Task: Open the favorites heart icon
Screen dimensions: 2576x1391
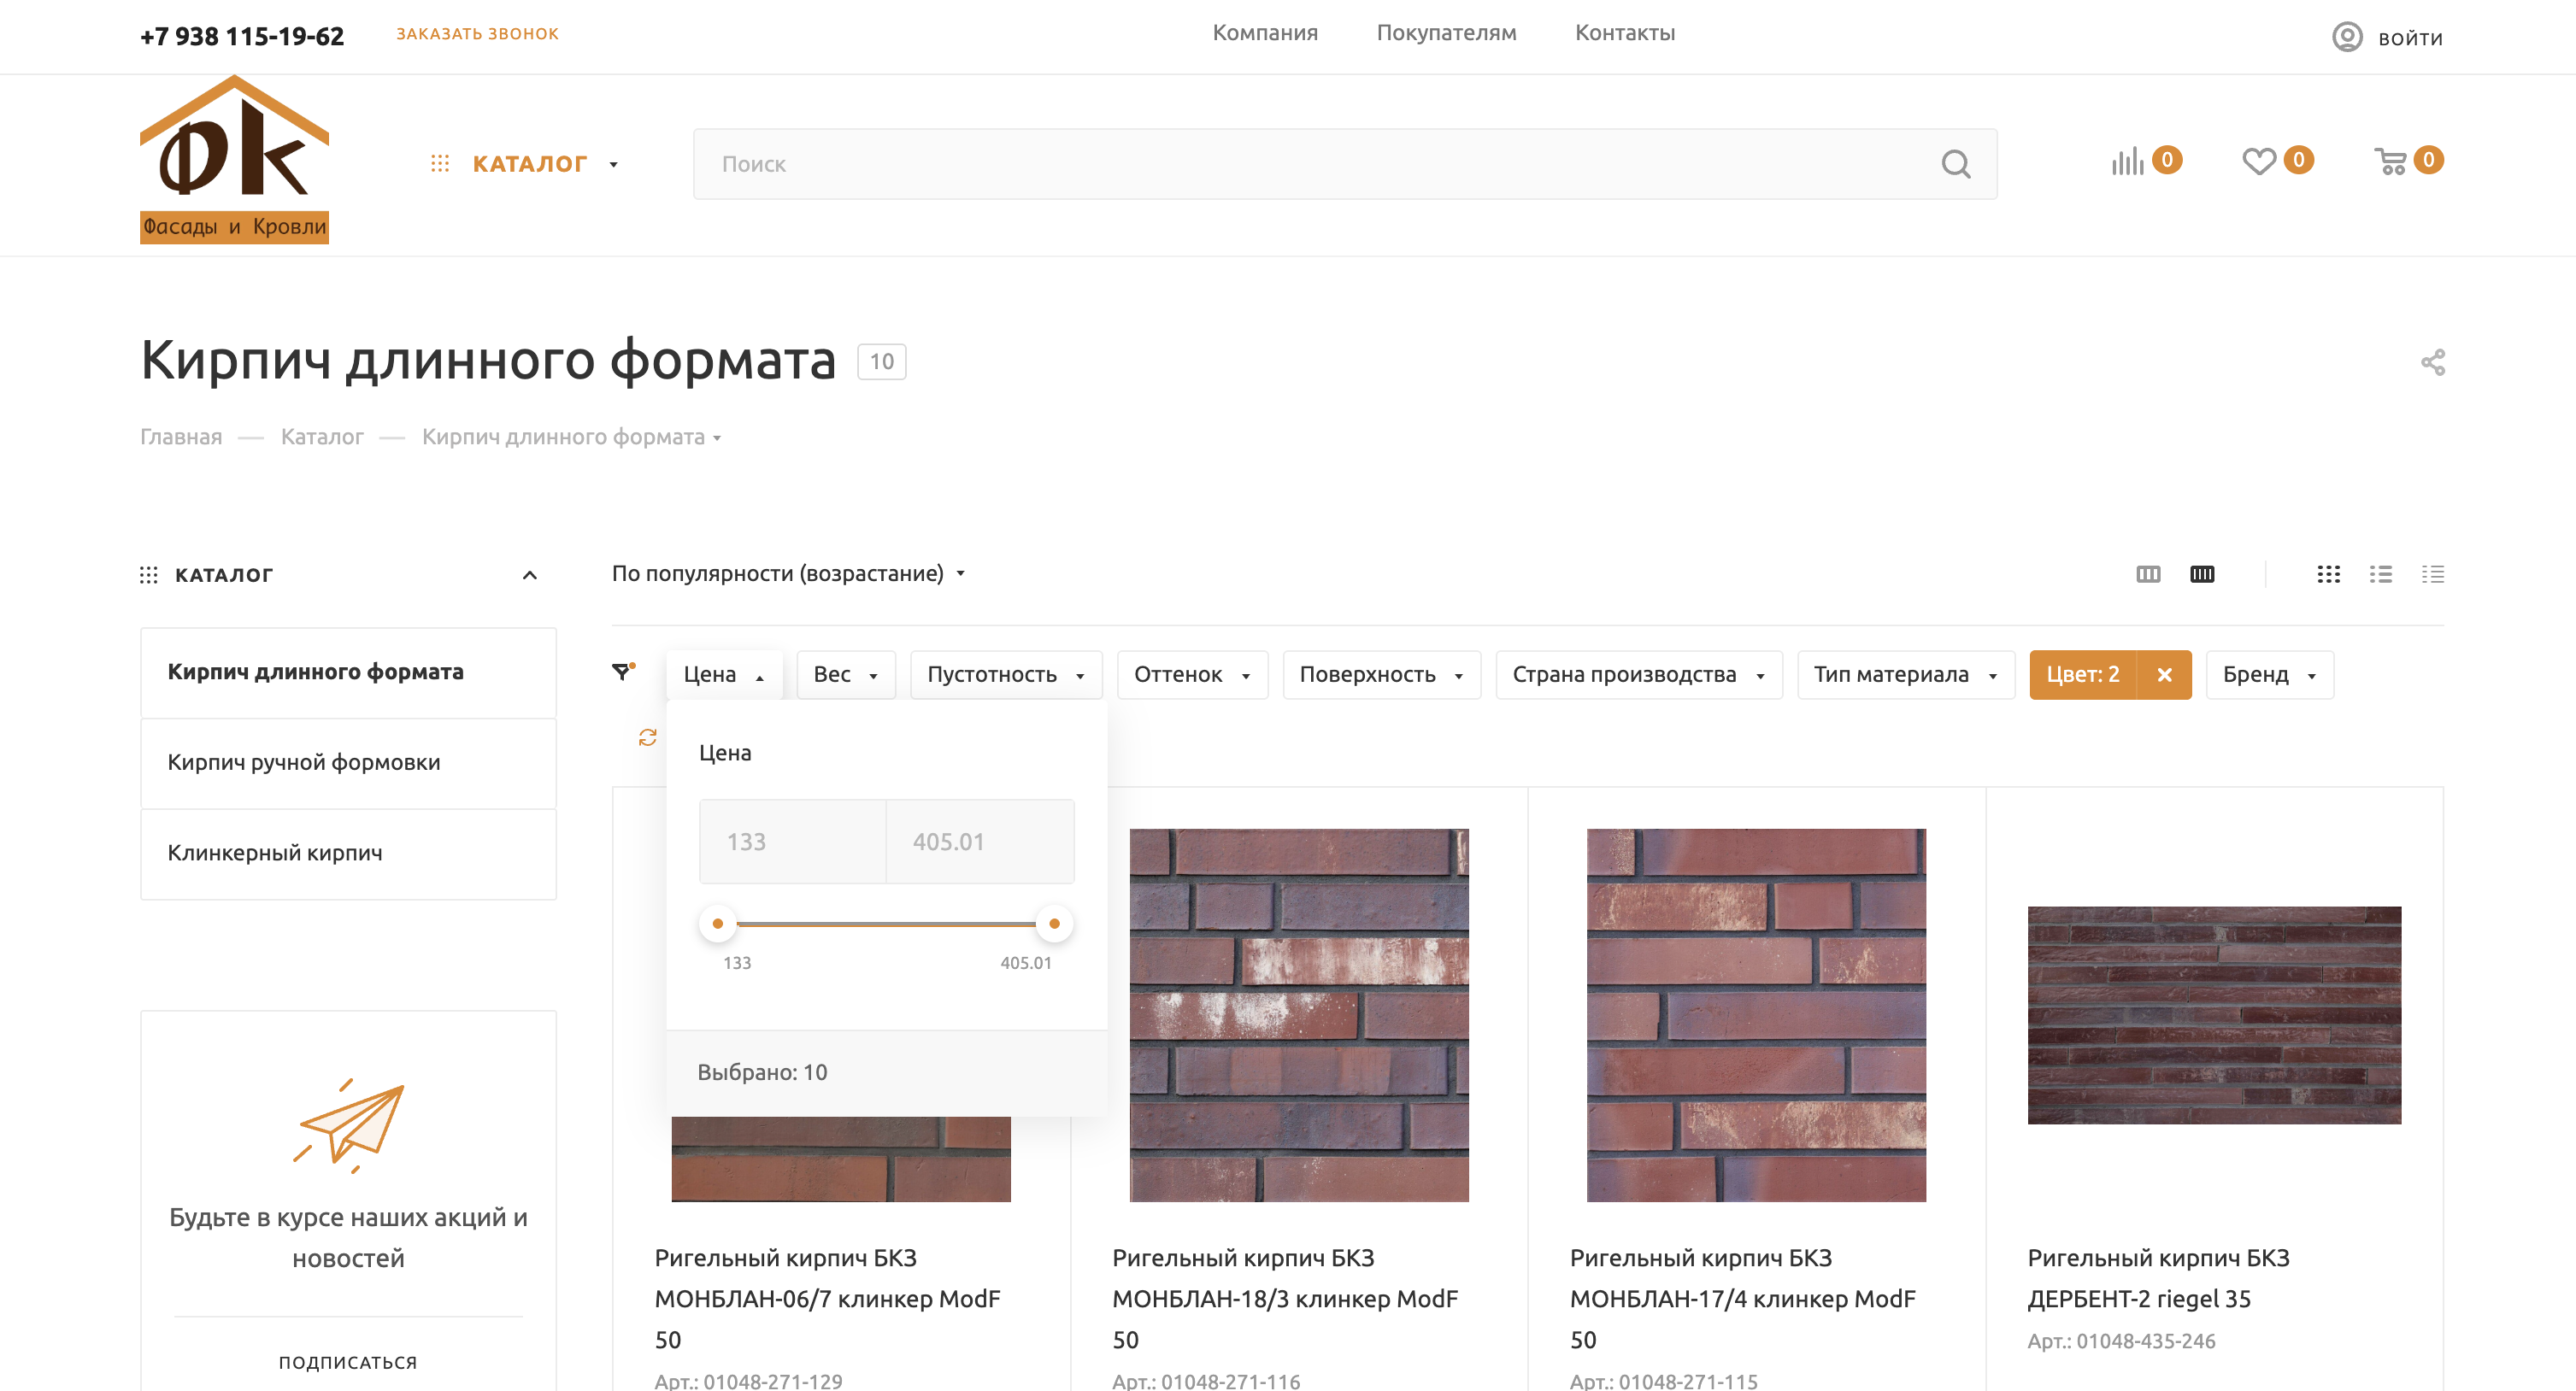Action: [x=2259, y=161]
